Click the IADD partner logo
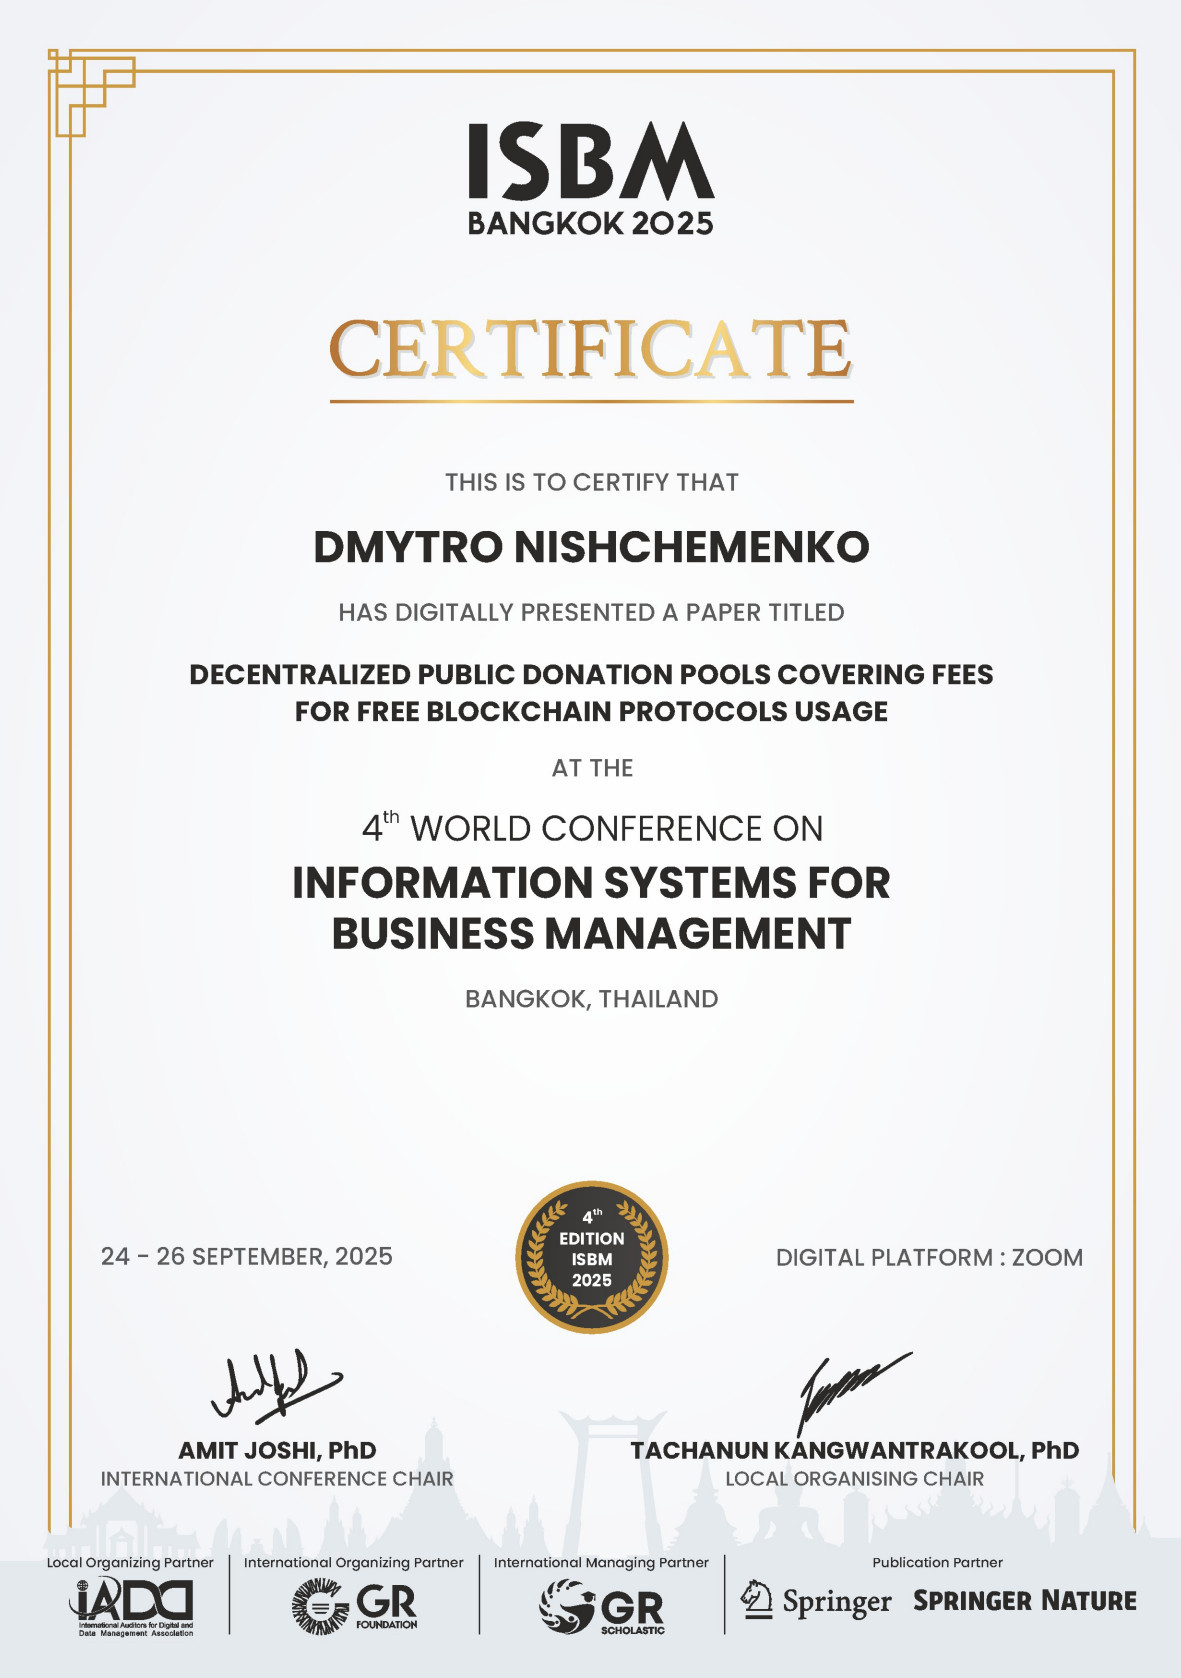1181x1678 pixels. point(131,1607)
